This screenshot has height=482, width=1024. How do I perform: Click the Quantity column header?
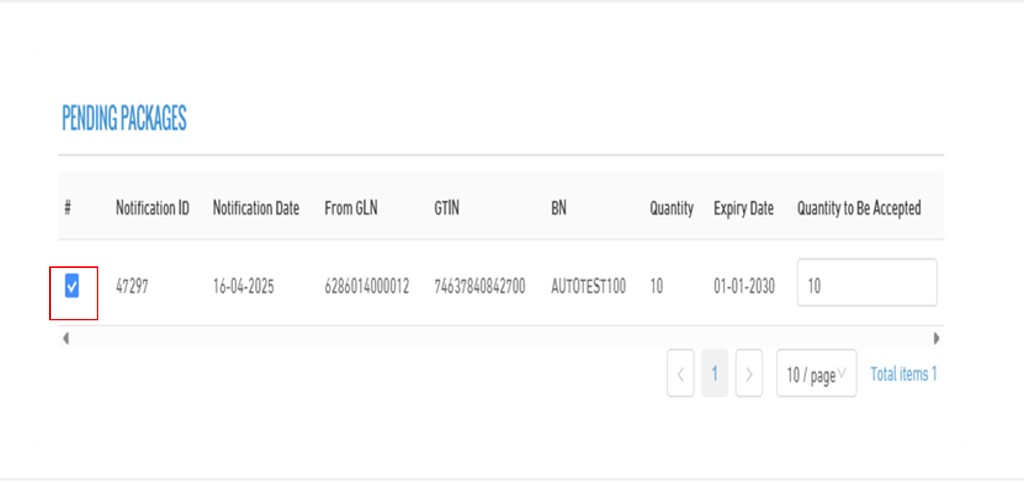click(x=671, y=209)
